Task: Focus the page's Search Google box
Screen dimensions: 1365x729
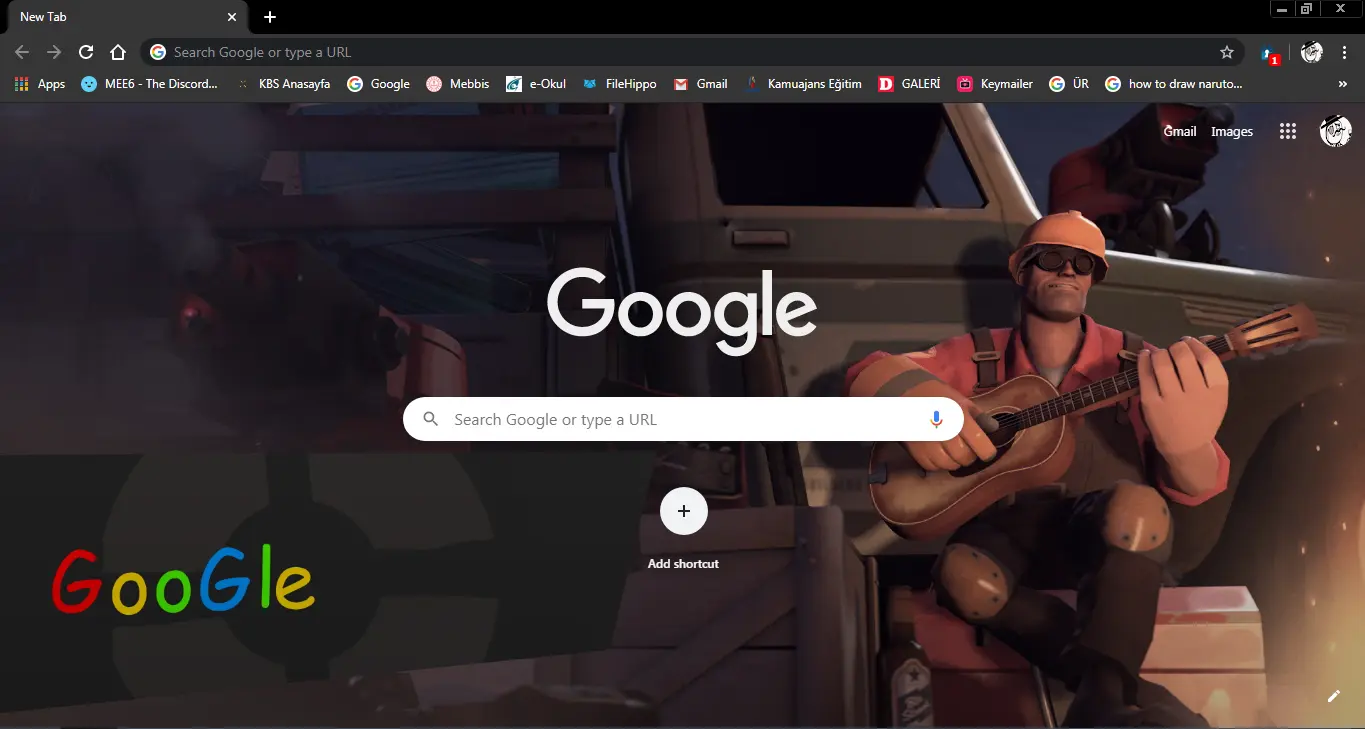Action: [x=683, y=419]
